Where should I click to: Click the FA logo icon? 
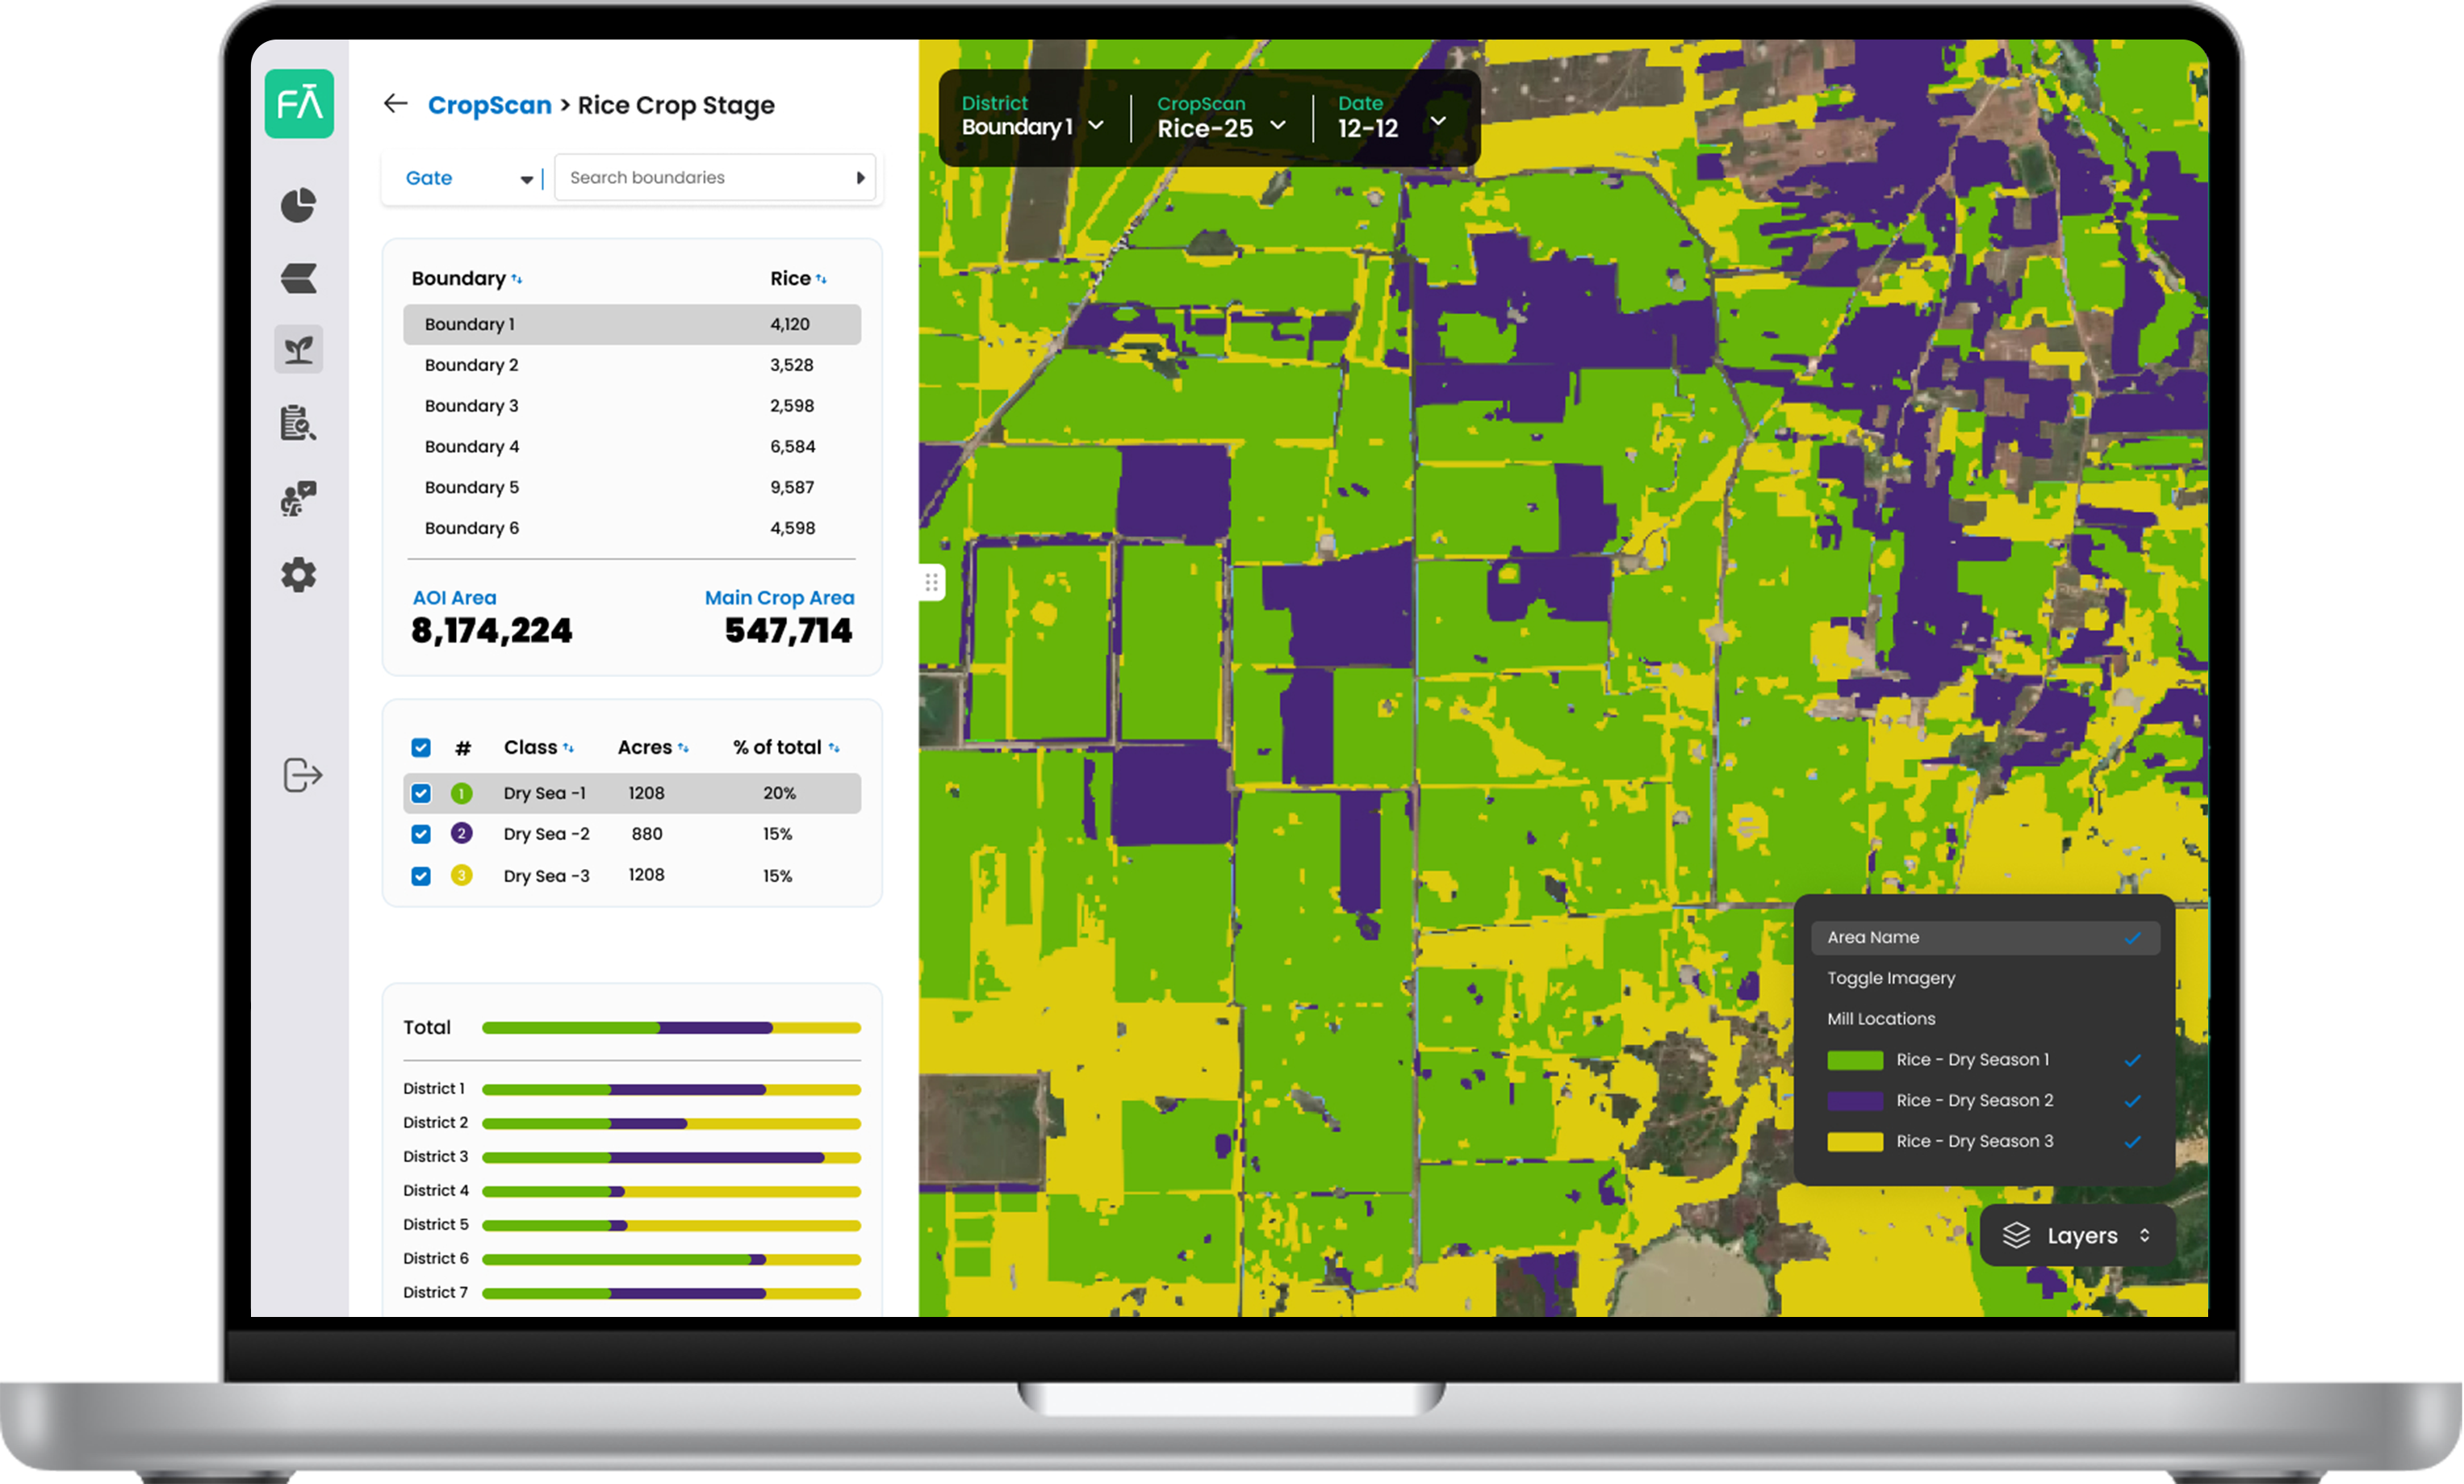point(299,103)
